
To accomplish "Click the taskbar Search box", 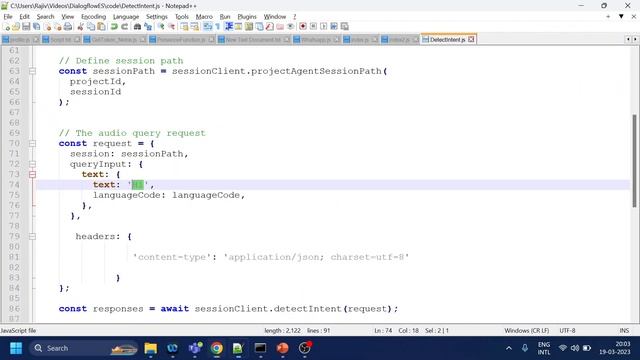I will coord(84,348).
